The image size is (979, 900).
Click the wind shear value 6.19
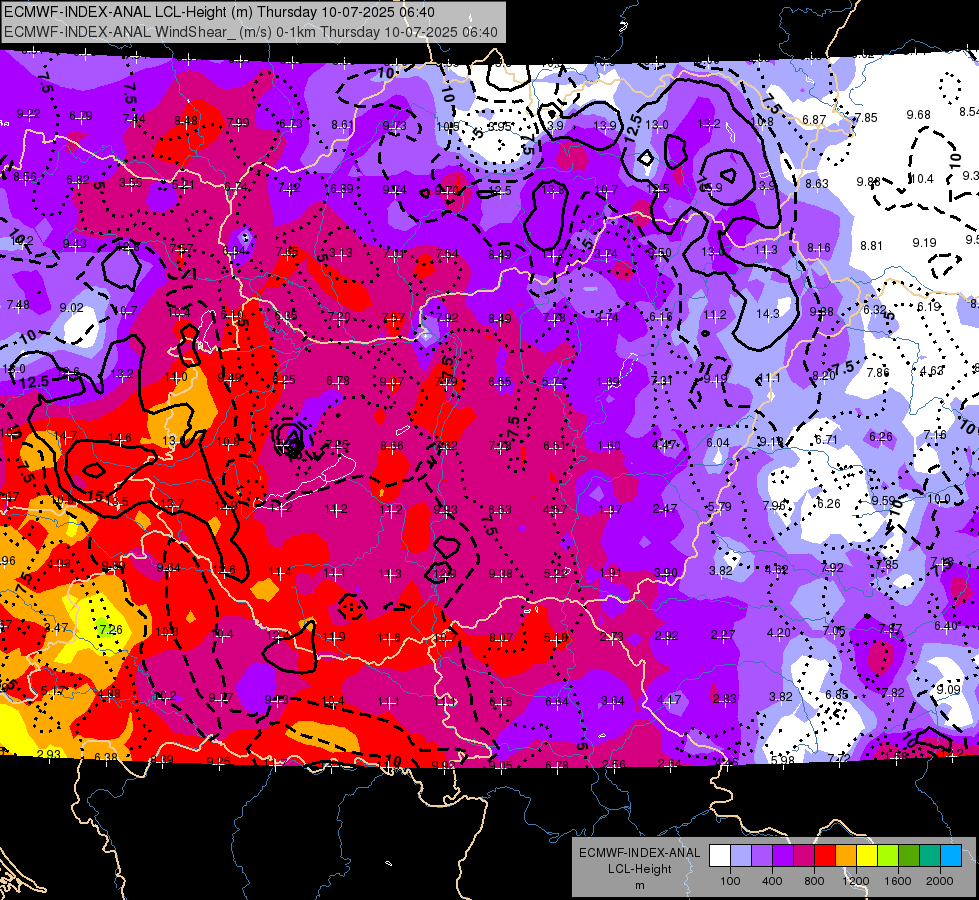click(929, 306)
